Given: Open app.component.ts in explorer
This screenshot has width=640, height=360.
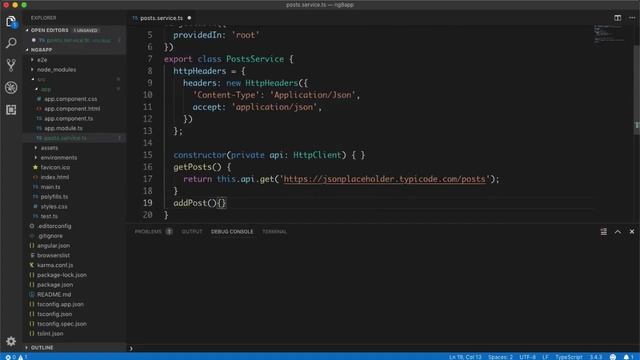Looking at the screenshot, I should [68, 118].
